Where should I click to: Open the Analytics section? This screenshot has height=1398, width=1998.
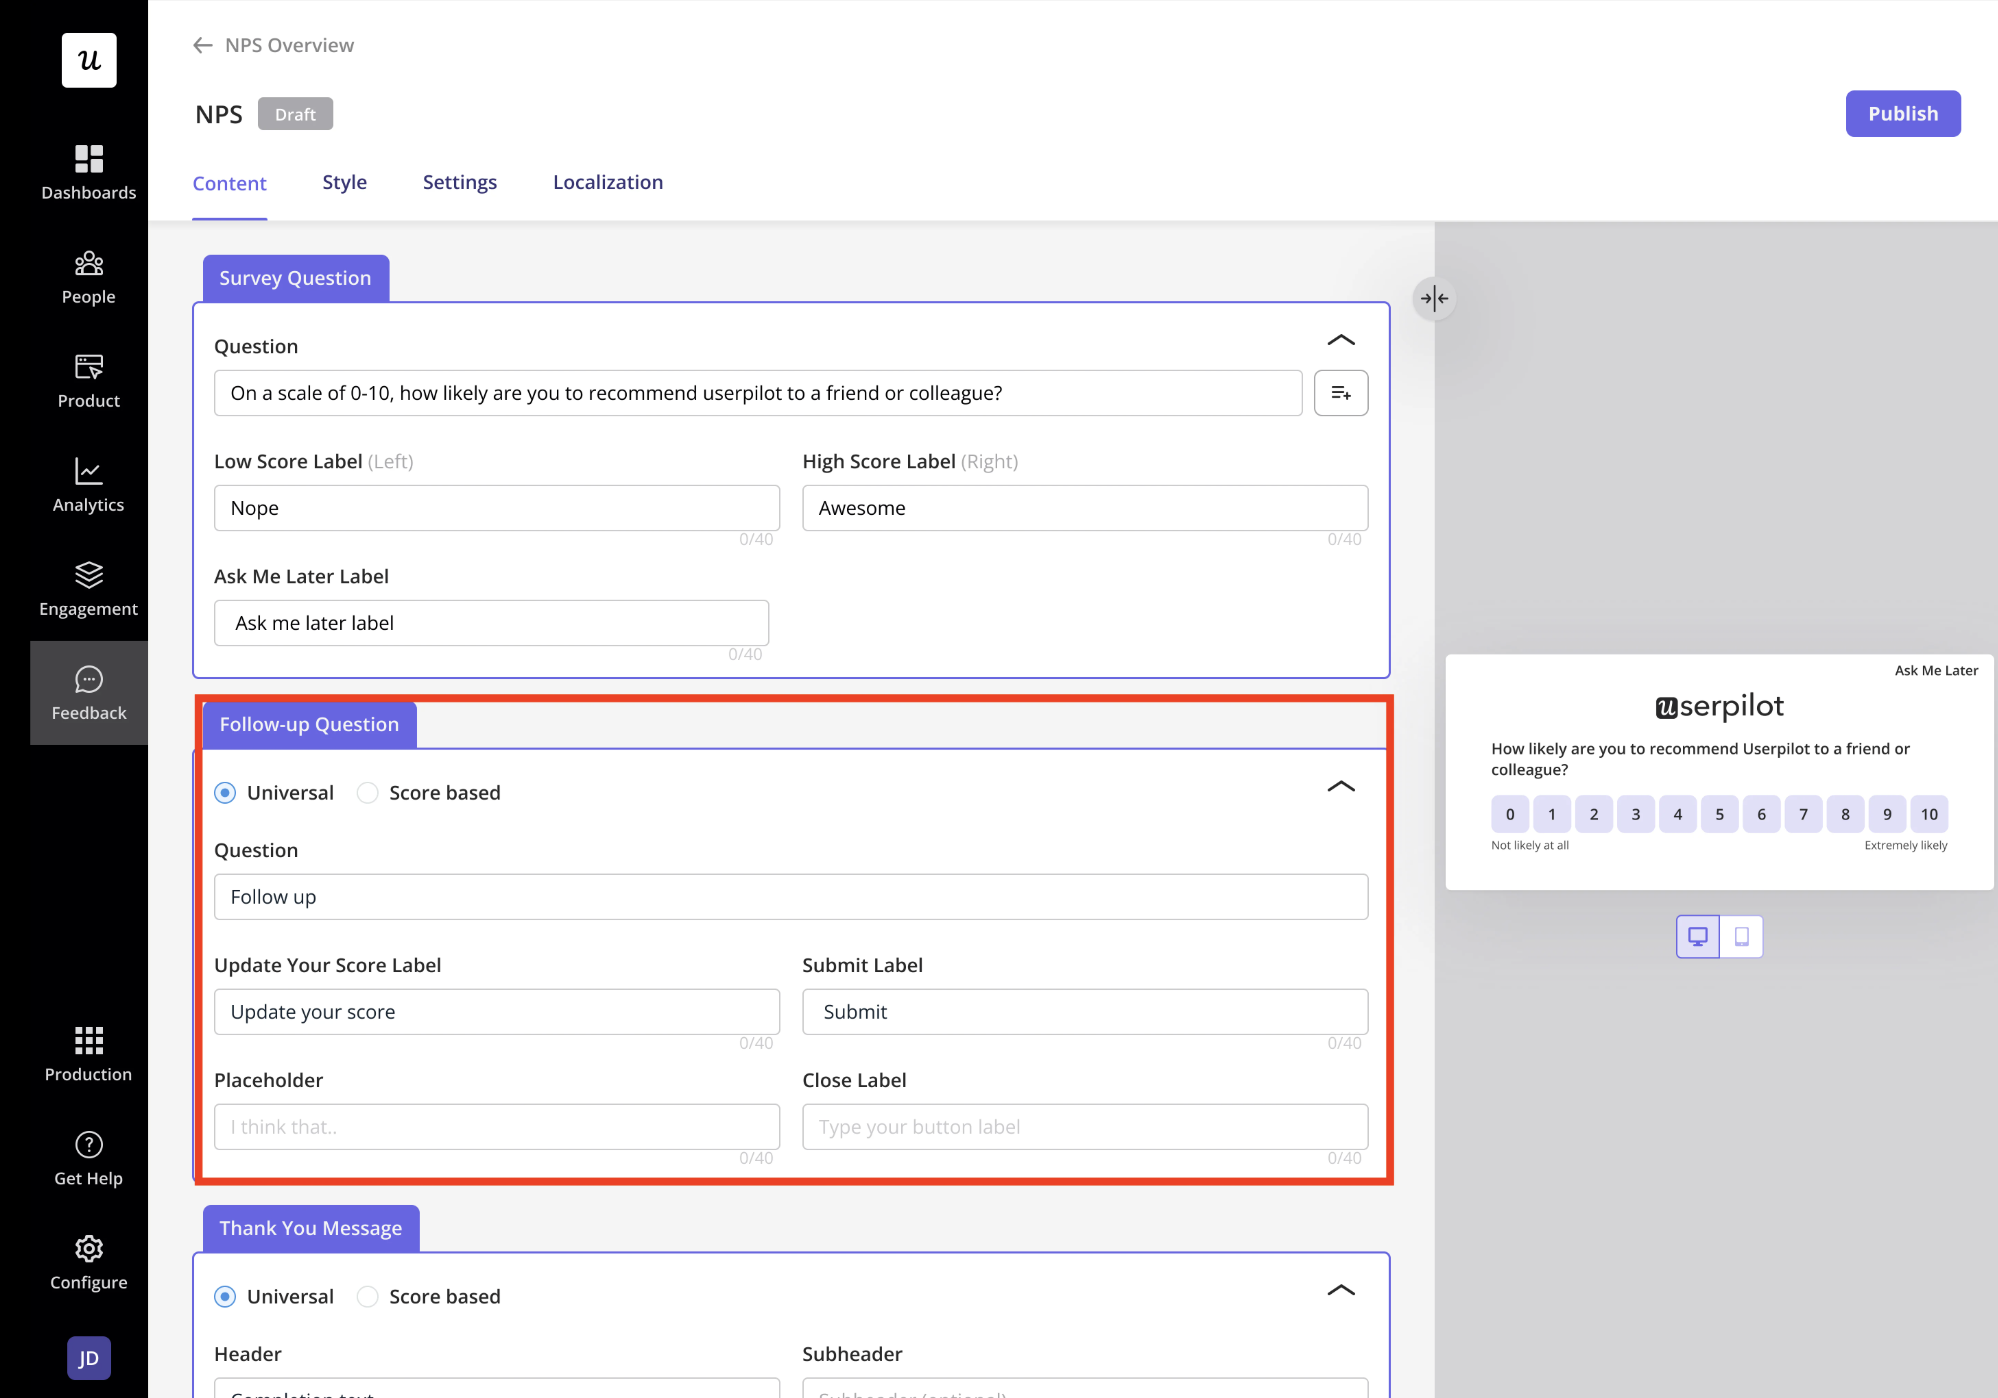click(89, 485)
